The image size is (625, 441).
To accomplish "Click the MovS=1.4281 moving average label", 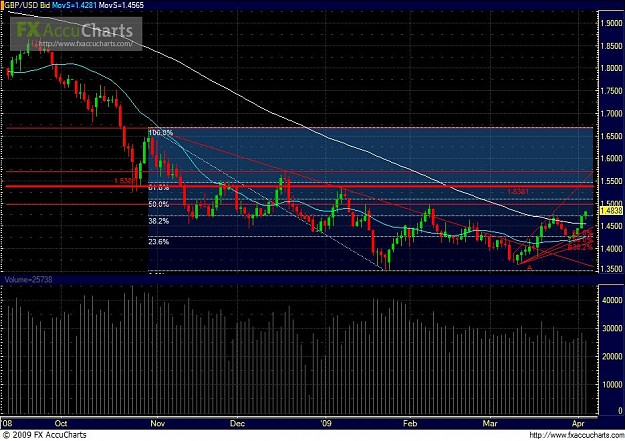I will (74, 5).
